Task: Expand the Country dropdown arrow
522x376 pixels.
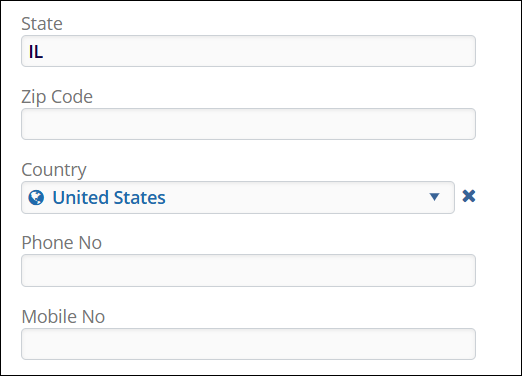Action: pyautogui.click(x=434, y=197)
